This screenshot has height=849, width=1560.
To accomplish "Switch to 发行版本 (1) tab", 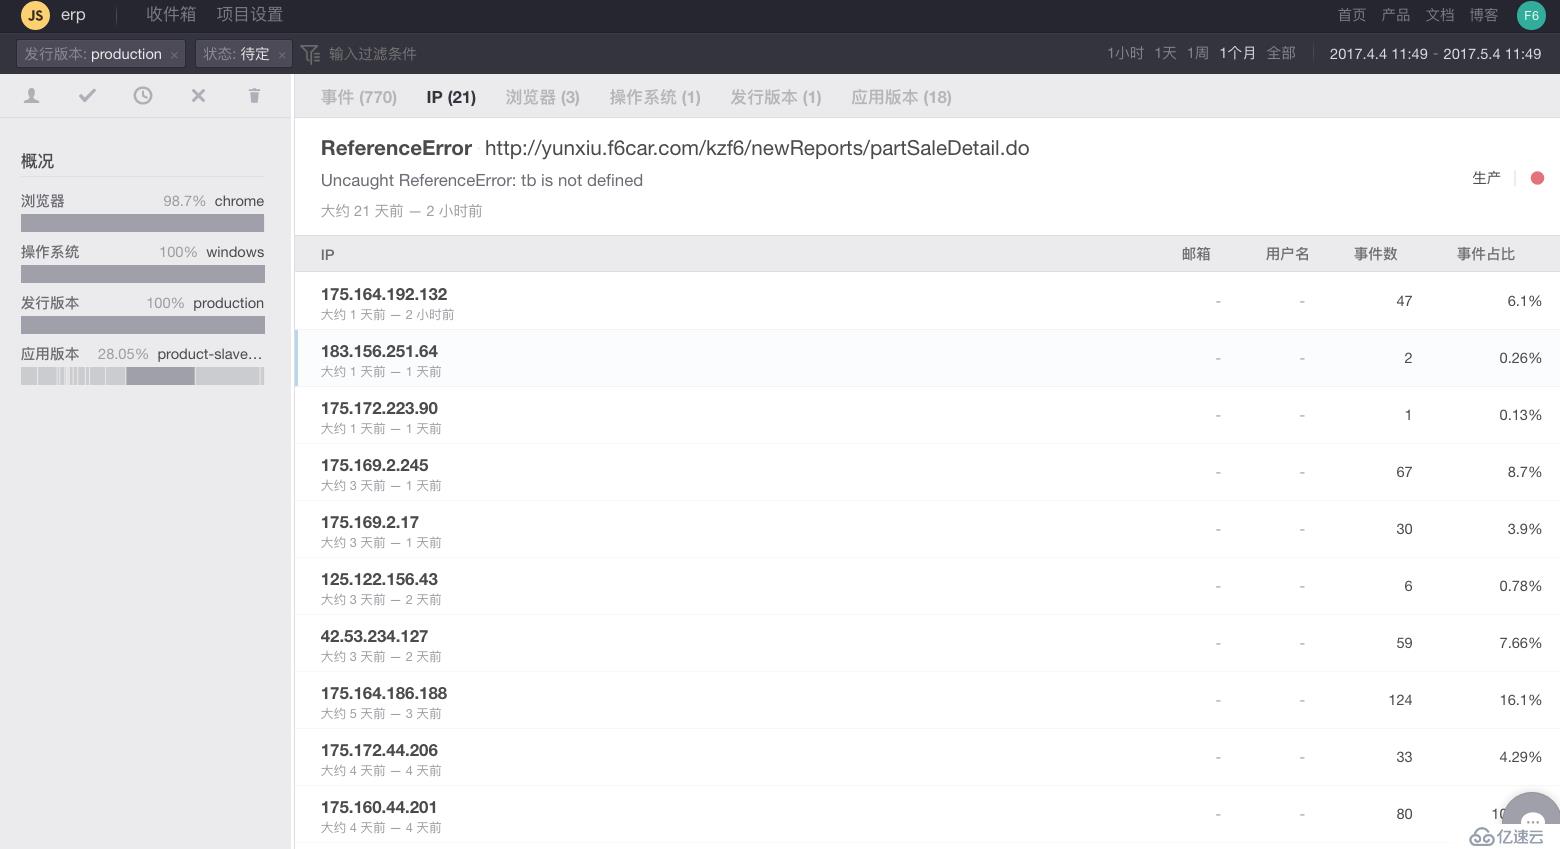I will [x=776, y=97].
